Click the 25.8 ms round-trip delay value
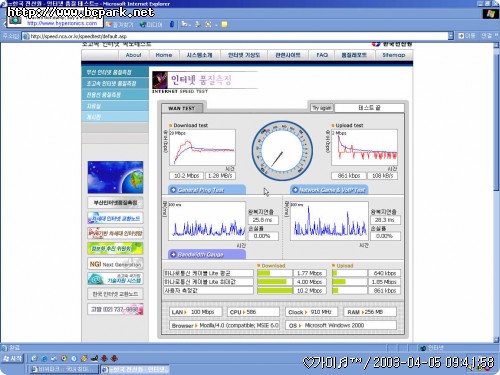Image resolution: width=500 pixels, height=375 pixels. tap(263, 220)
